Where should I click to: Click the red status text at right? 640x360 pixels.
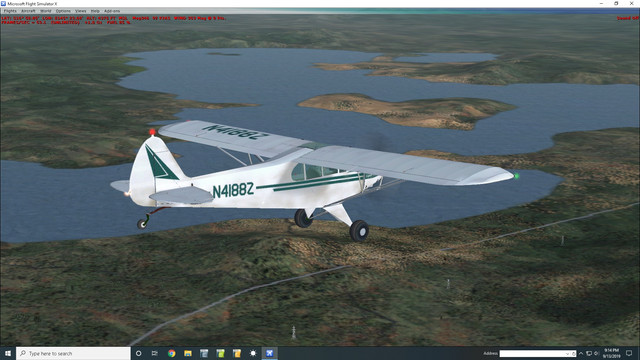[628, 18]
